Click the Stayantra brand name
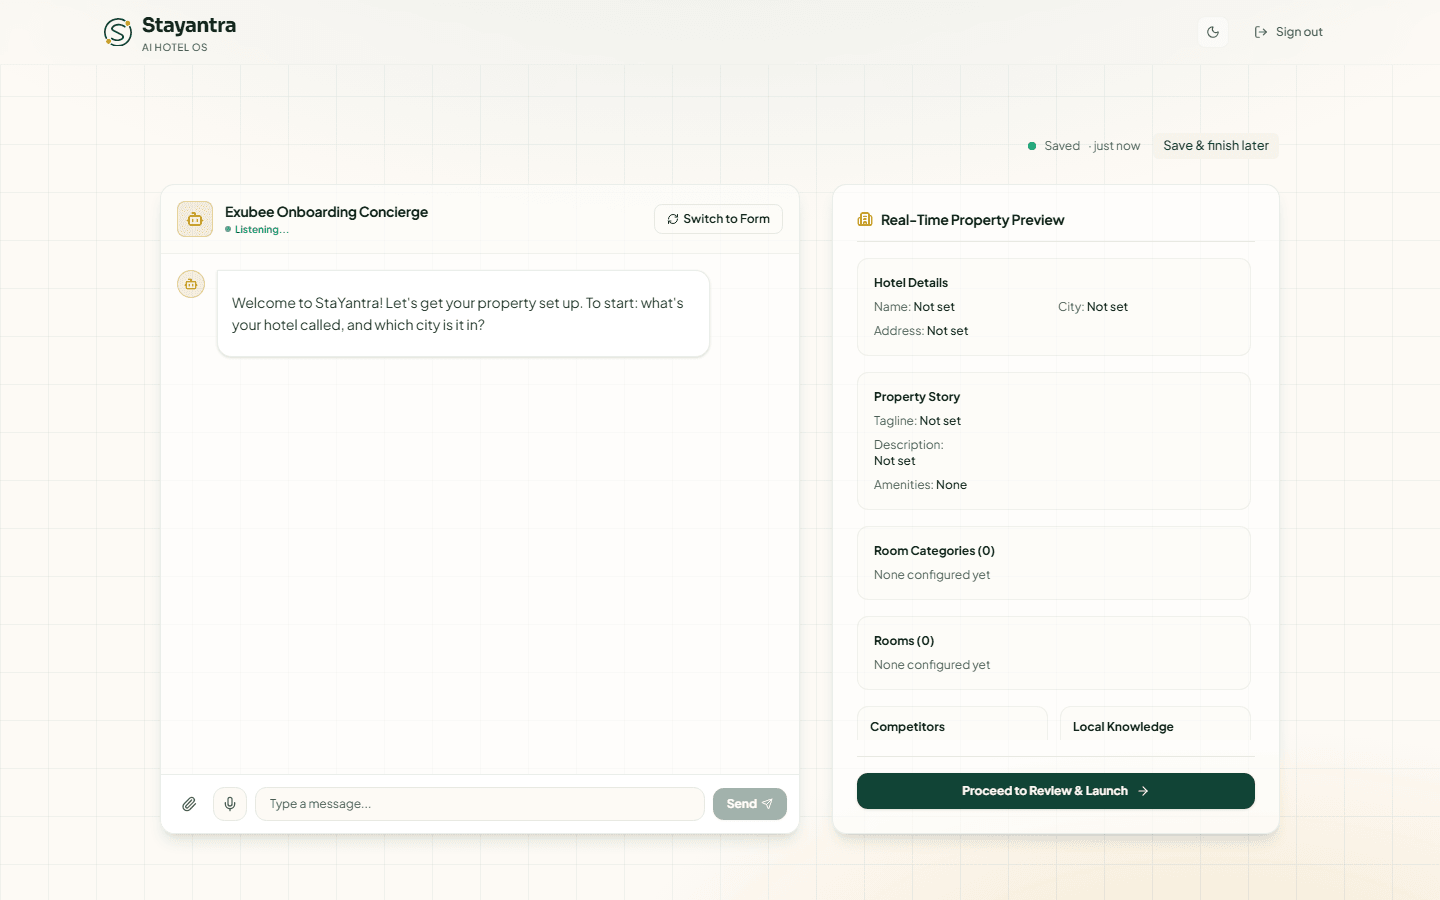This screenshot has height=900, width=1440. [189, 25]
